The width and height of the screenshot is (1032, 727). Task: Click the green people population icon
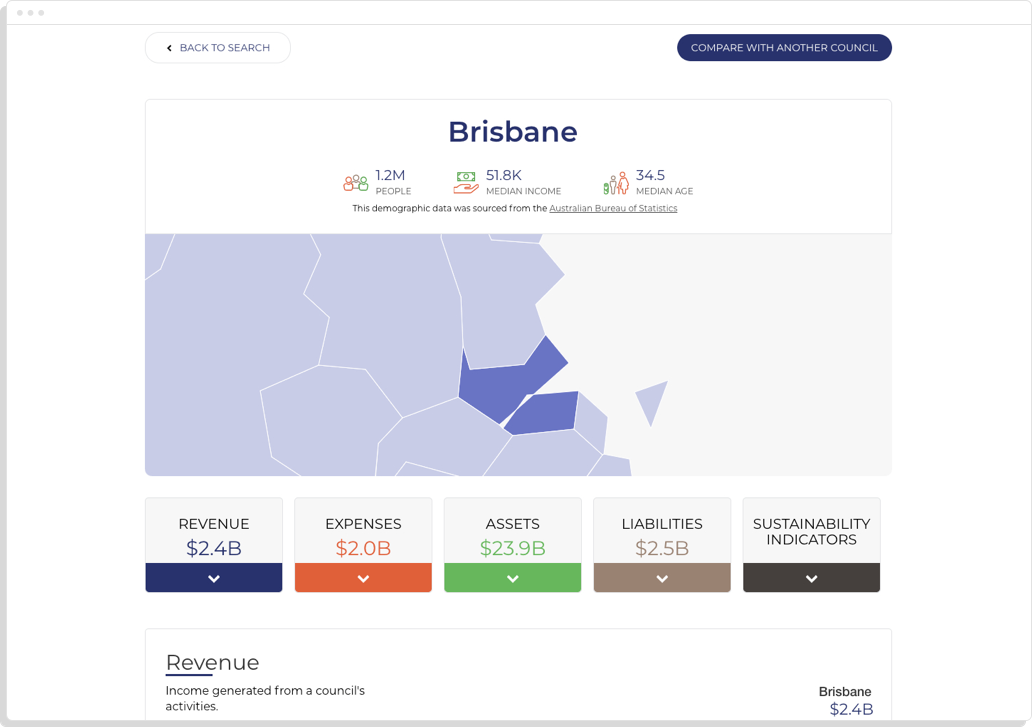tap(355, 181)
